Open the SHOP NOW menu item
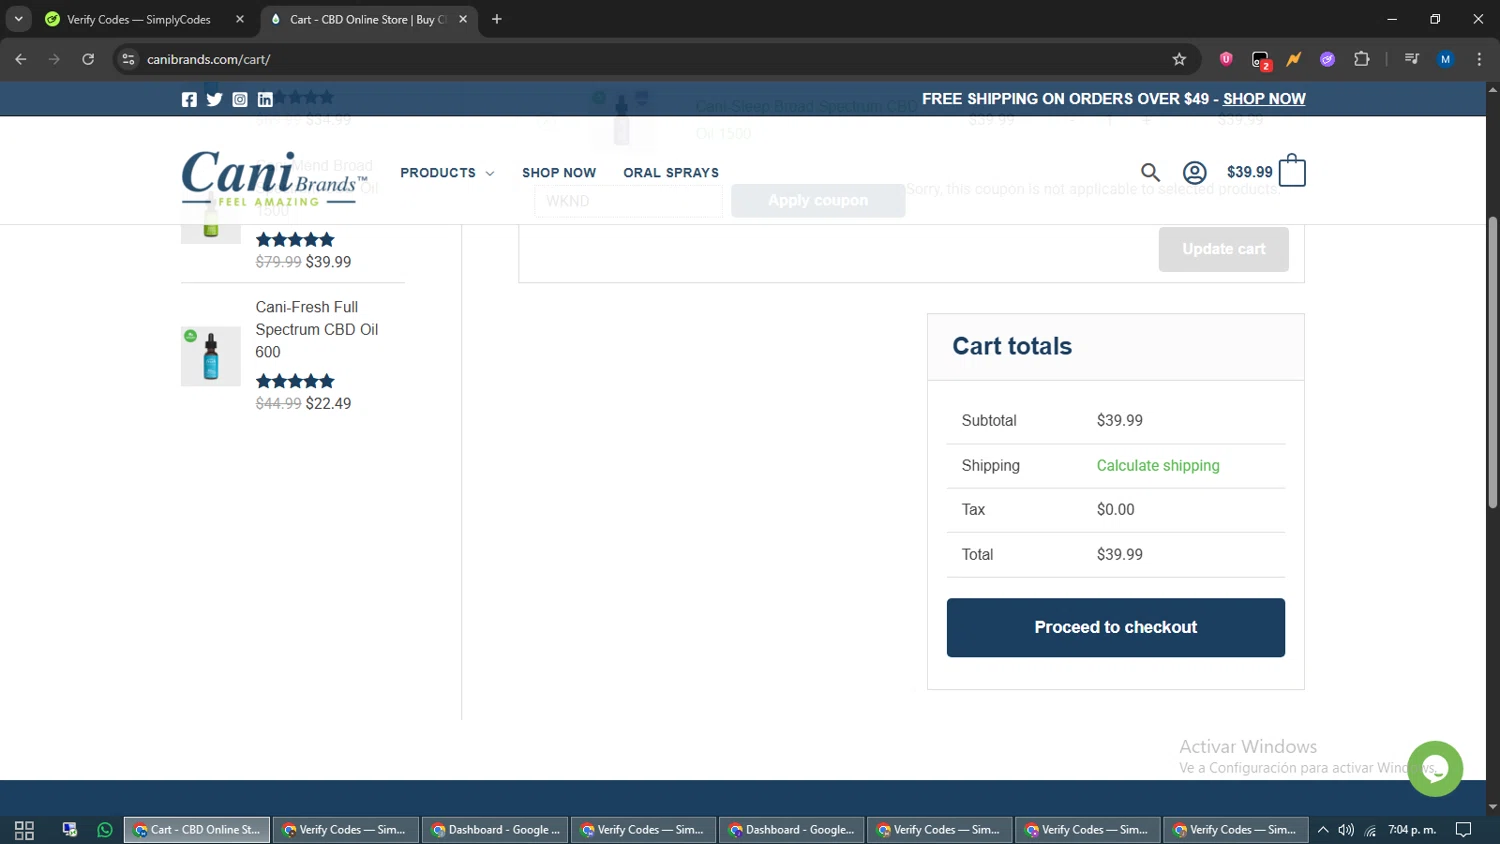 coord(559,173)
